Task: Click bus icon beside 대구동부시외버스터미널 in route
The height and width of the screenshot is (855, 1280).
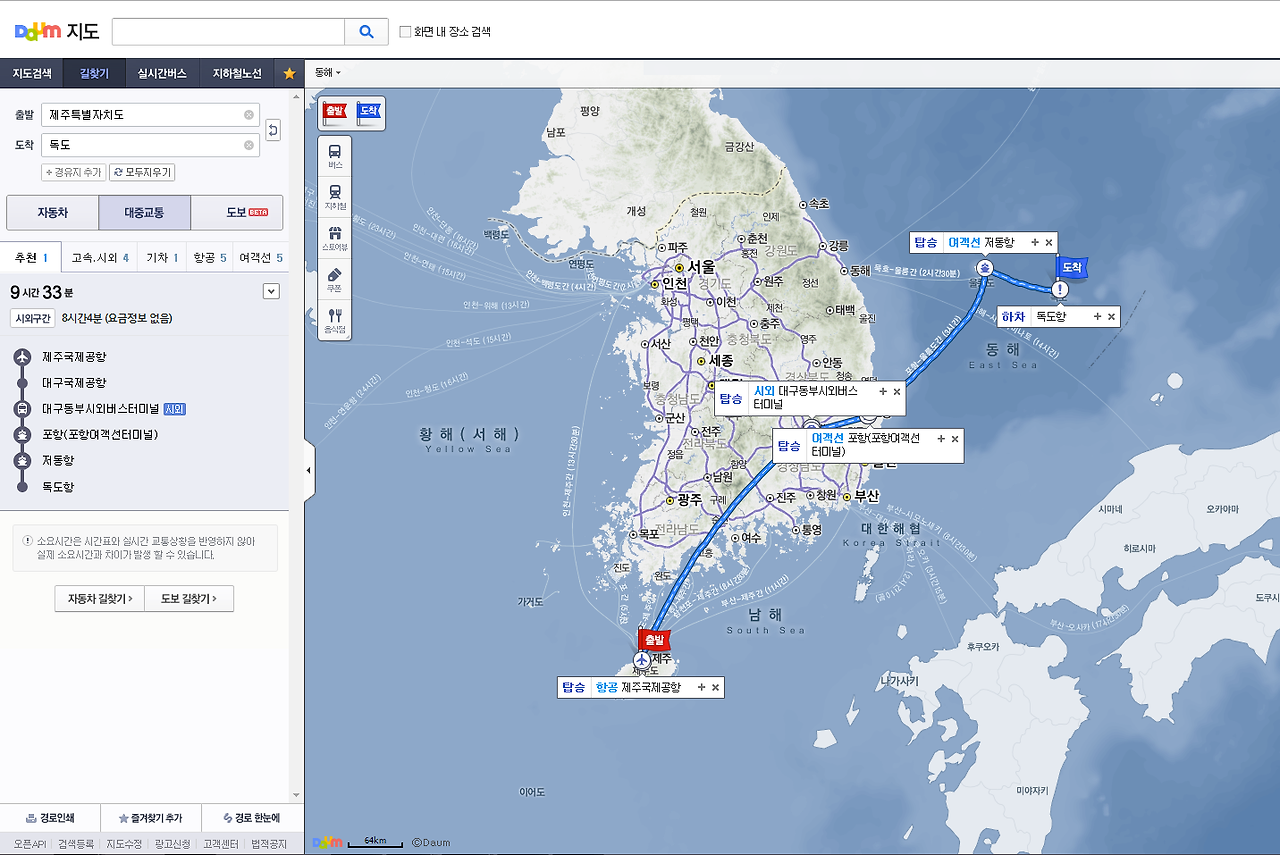Action: (22, 409)
